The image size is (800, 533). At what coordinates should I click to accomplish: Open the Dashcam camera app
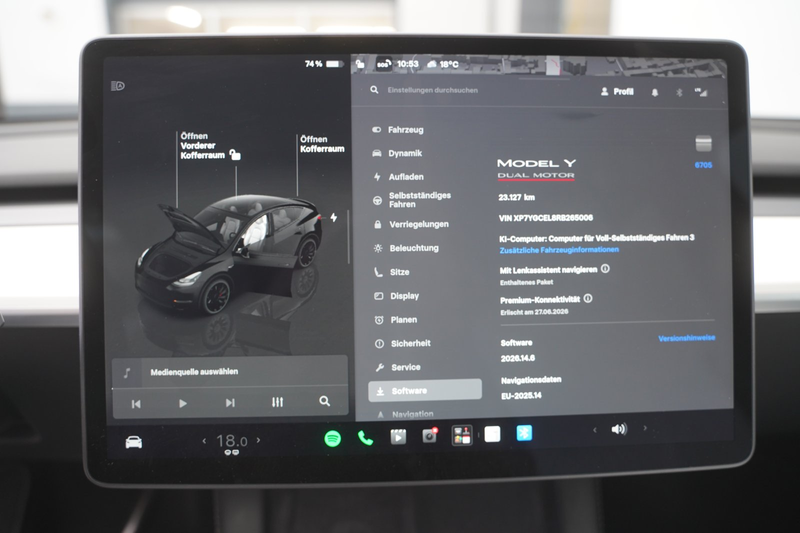point(430,435)
